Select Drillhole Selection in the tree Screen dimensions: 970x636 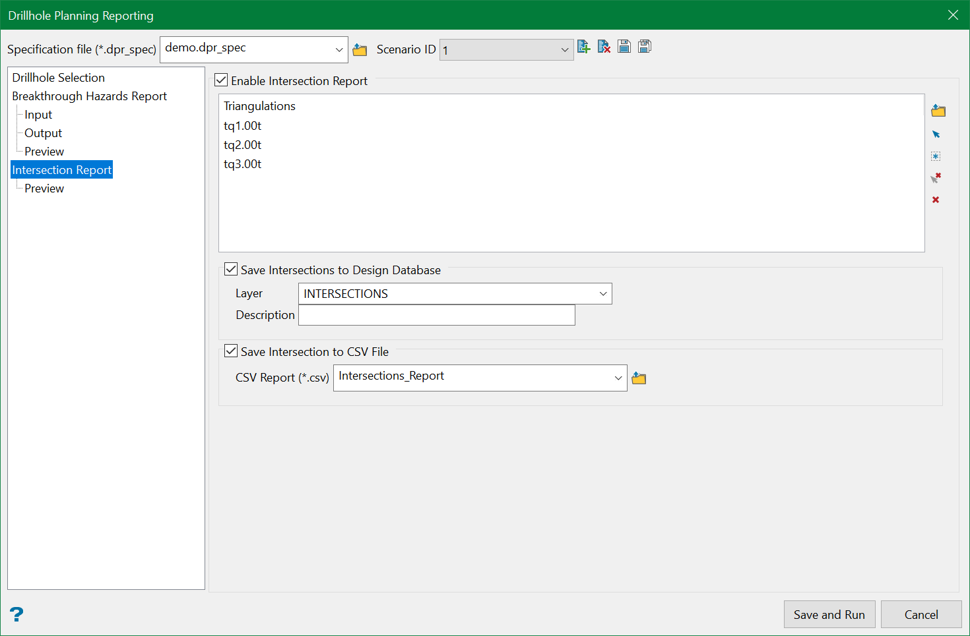coord(58,78)
